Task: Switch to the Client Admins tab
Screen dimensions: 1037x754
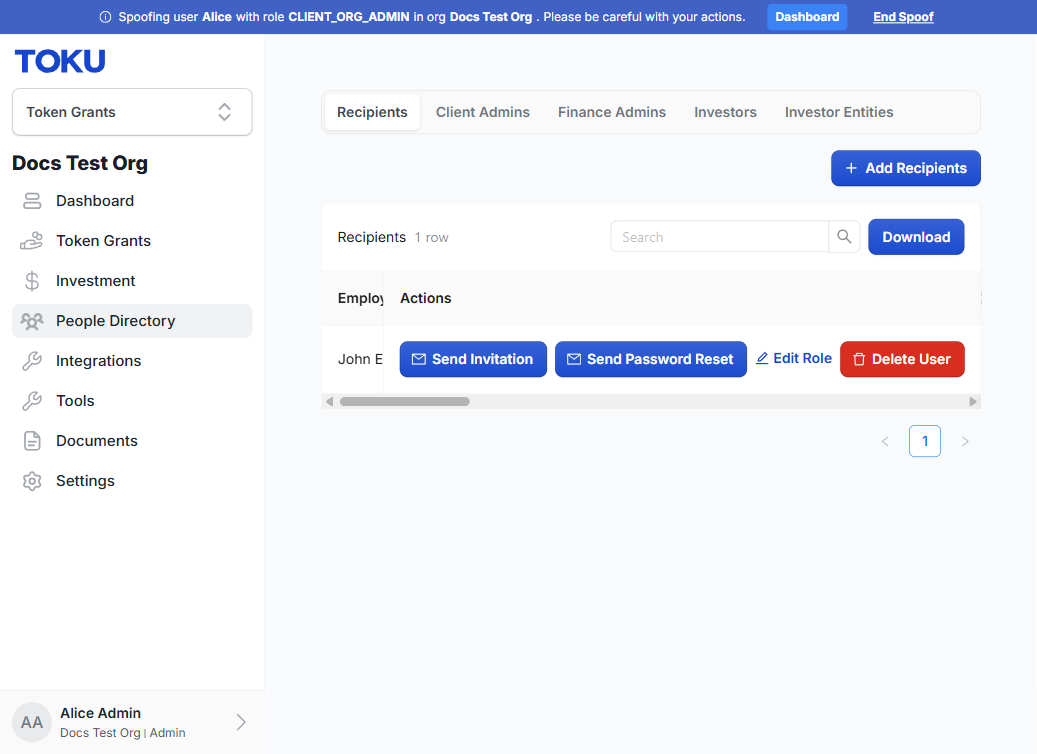Action: [x=483, y=112]
